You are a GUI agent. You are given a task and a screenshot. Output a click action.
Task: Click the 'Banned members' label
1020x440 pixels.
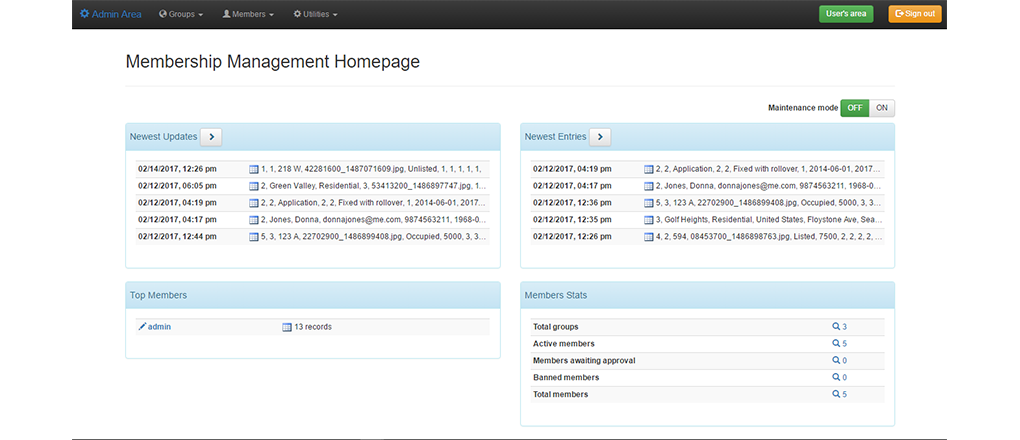[x=566, y=378]
